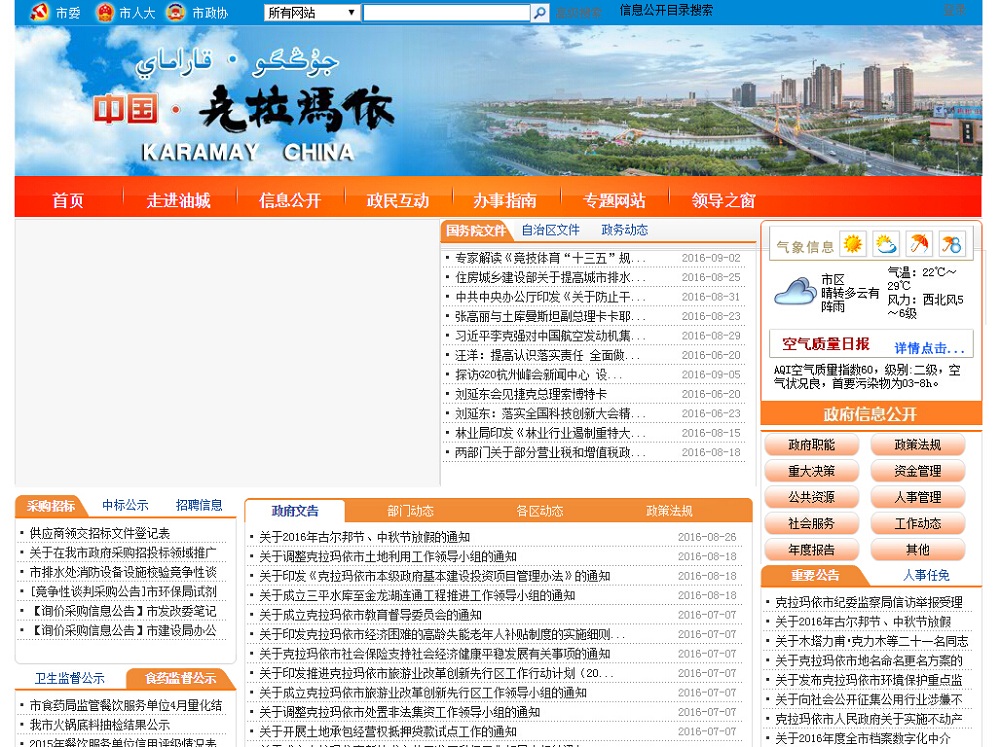
Task: Open 我市火锅底料抽检结果公示 link
Action: [99, 725]
